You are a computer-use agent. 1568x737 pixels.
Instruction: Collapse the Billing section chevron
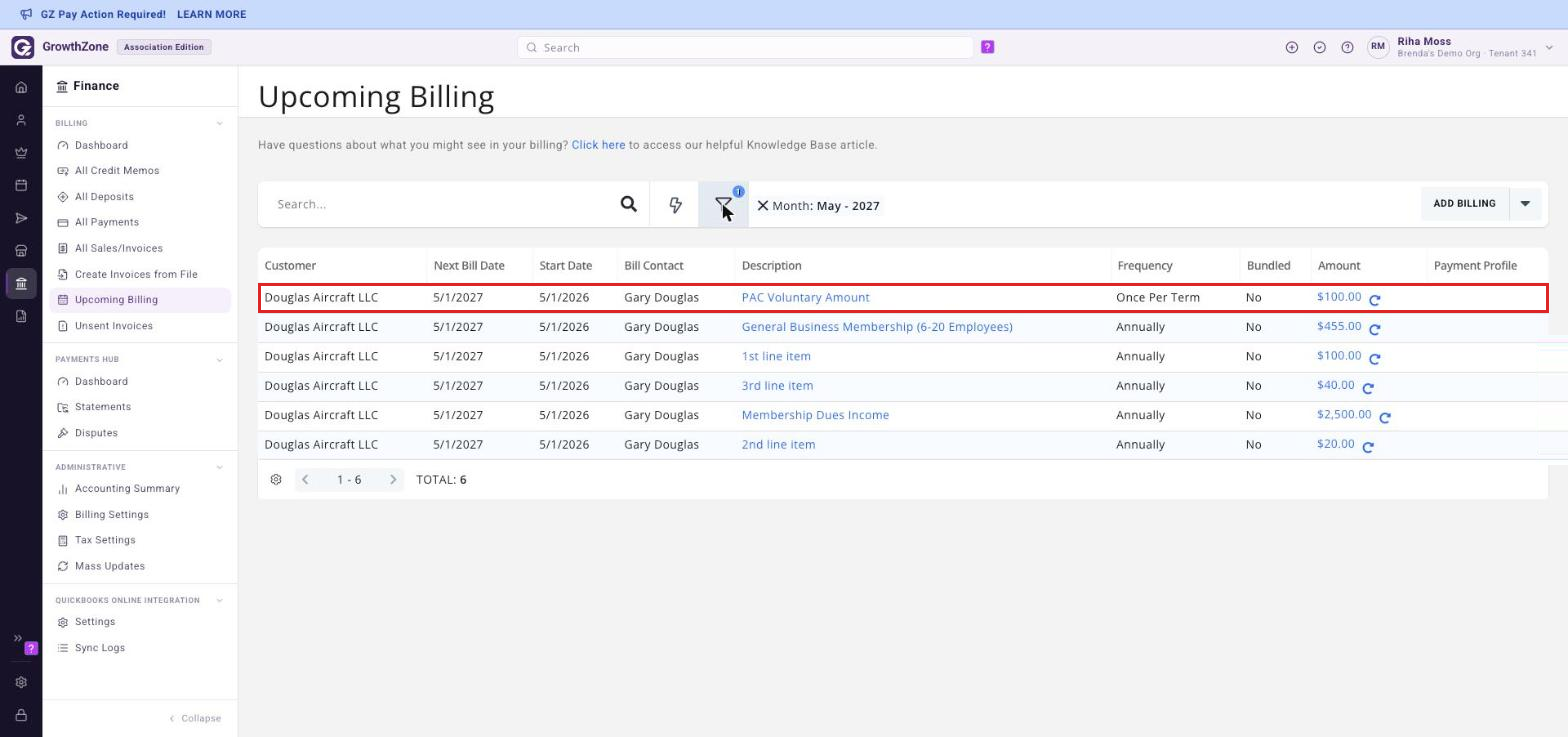point(219,123)
